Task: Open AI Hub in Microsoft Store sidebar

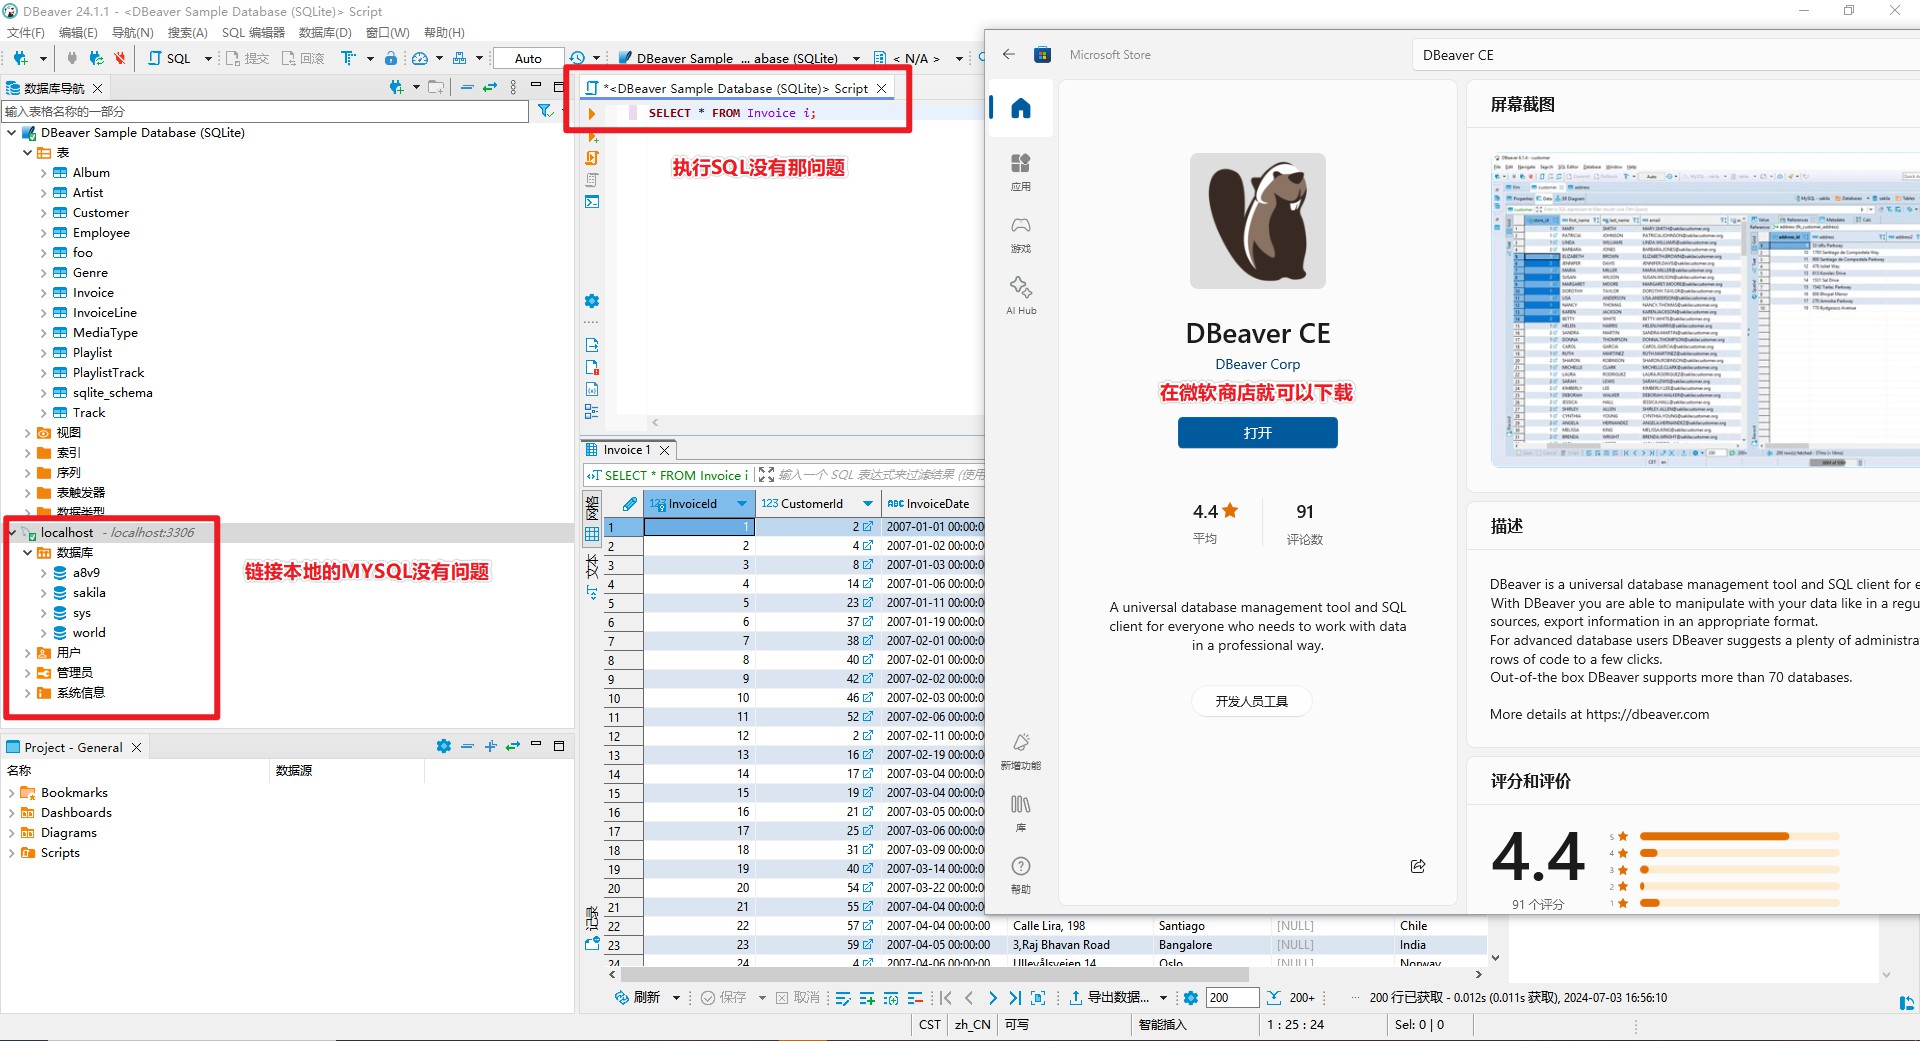Action: tap(1020, 296)
